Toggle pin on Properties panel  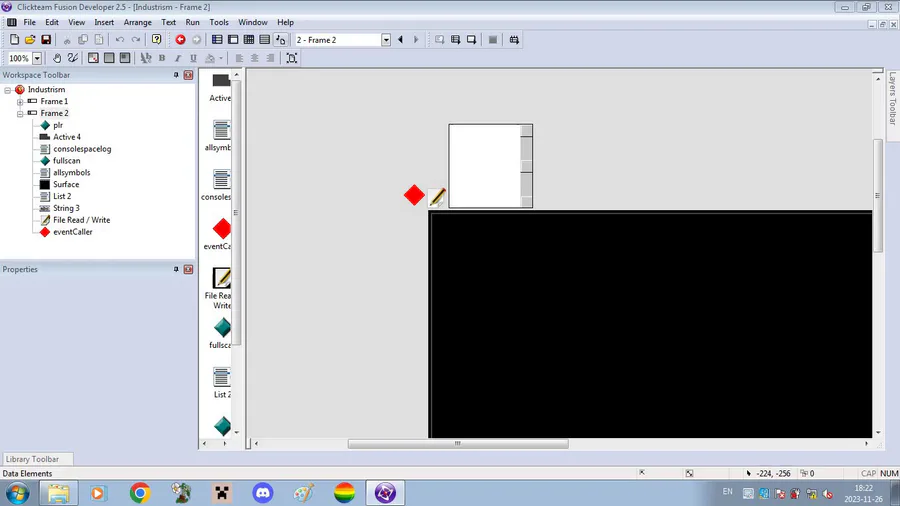click(176, 269)
